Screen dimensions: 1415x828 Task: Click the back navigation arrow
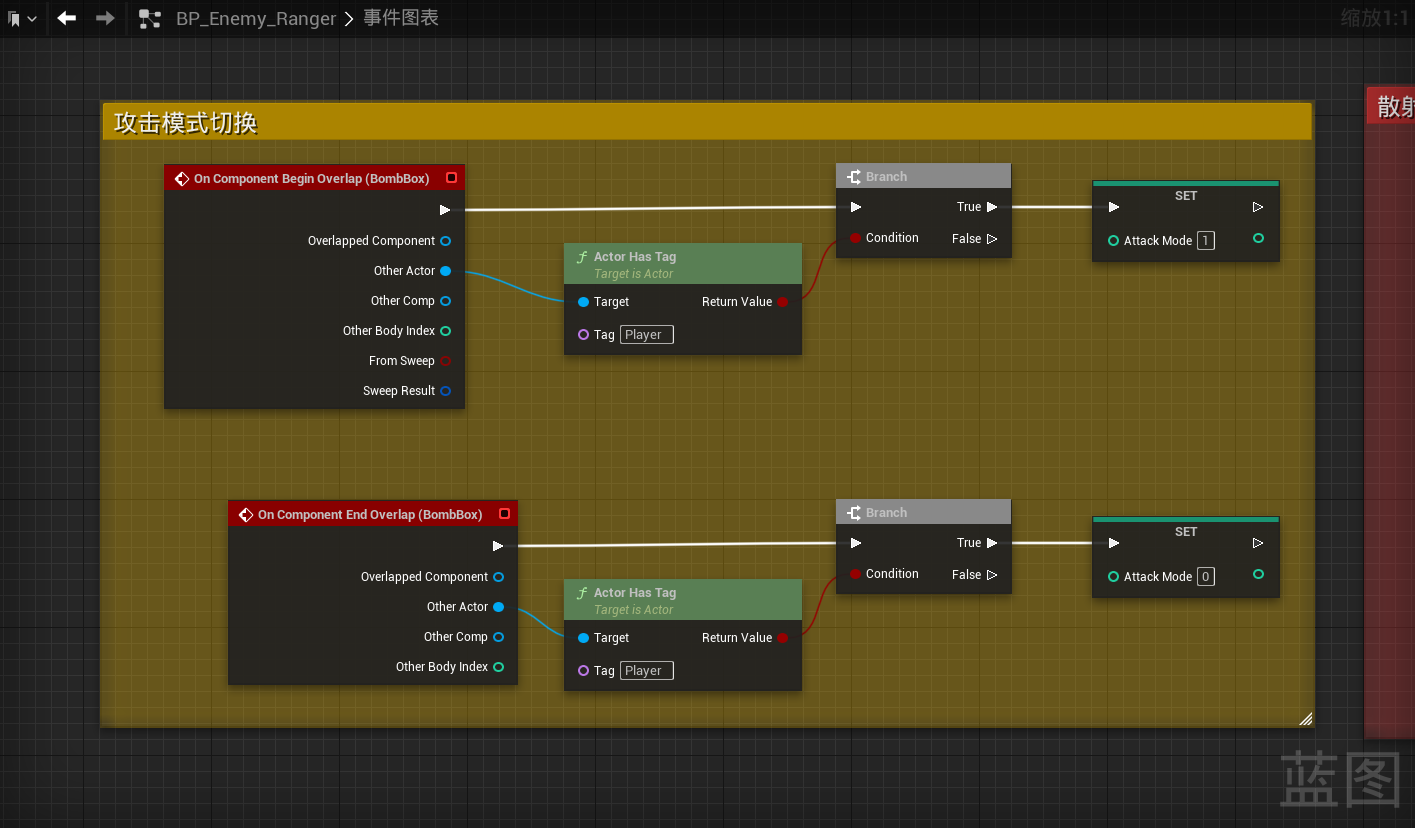(x=67, y=18)
